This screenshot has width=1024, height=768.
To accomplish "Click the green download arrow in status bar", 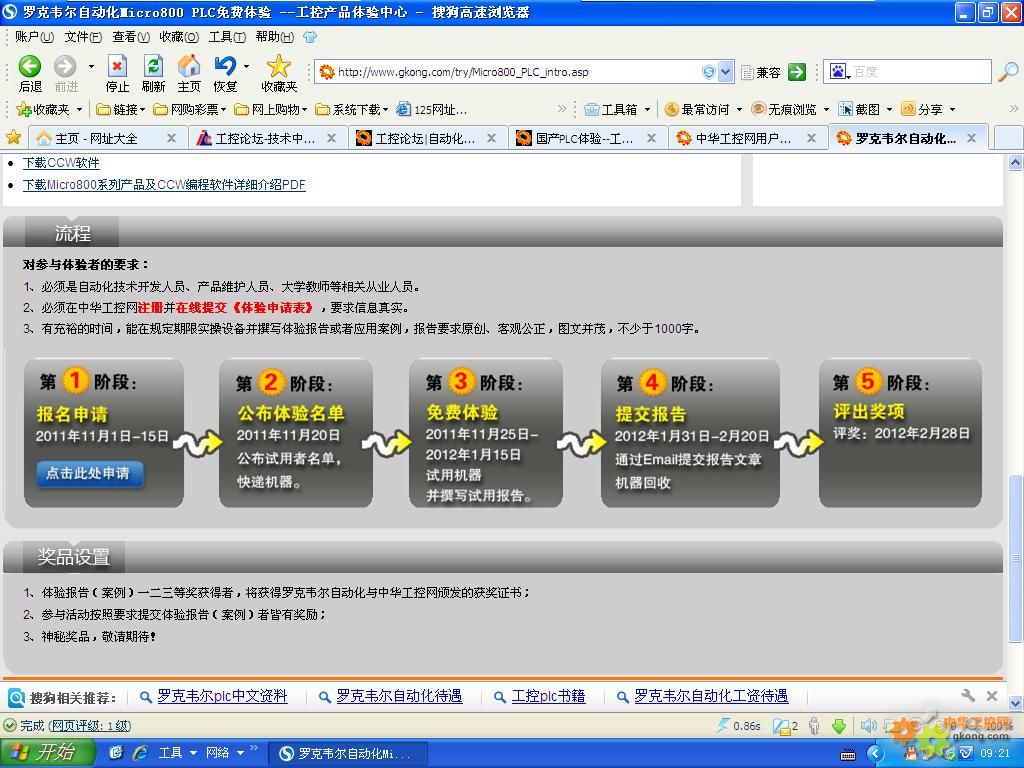I will pos(839,725).
